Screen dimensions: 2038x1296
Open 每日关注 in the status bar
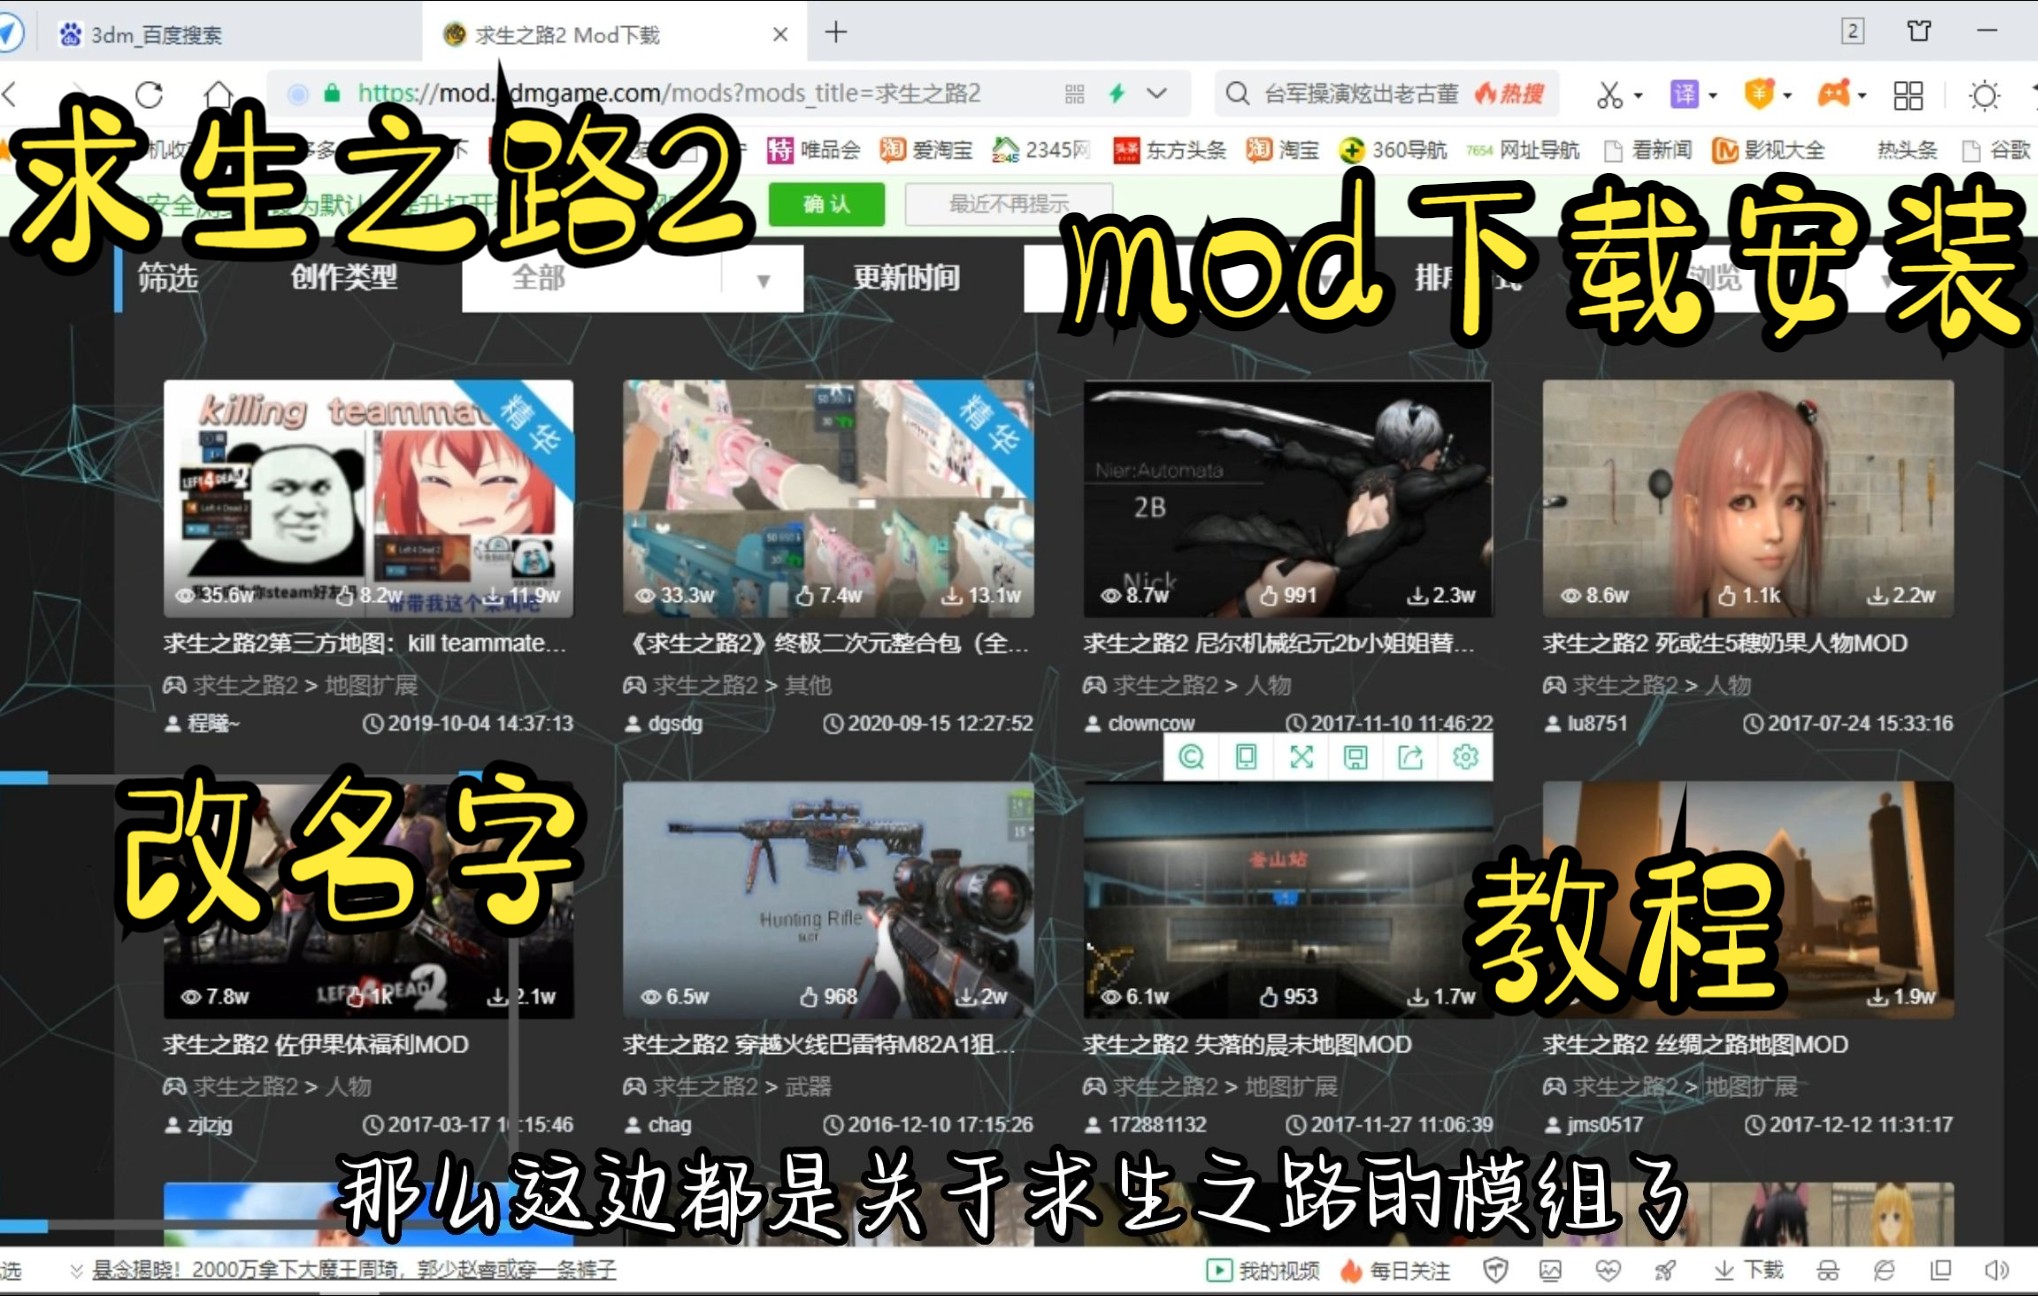click(x=1395, y=1270)
